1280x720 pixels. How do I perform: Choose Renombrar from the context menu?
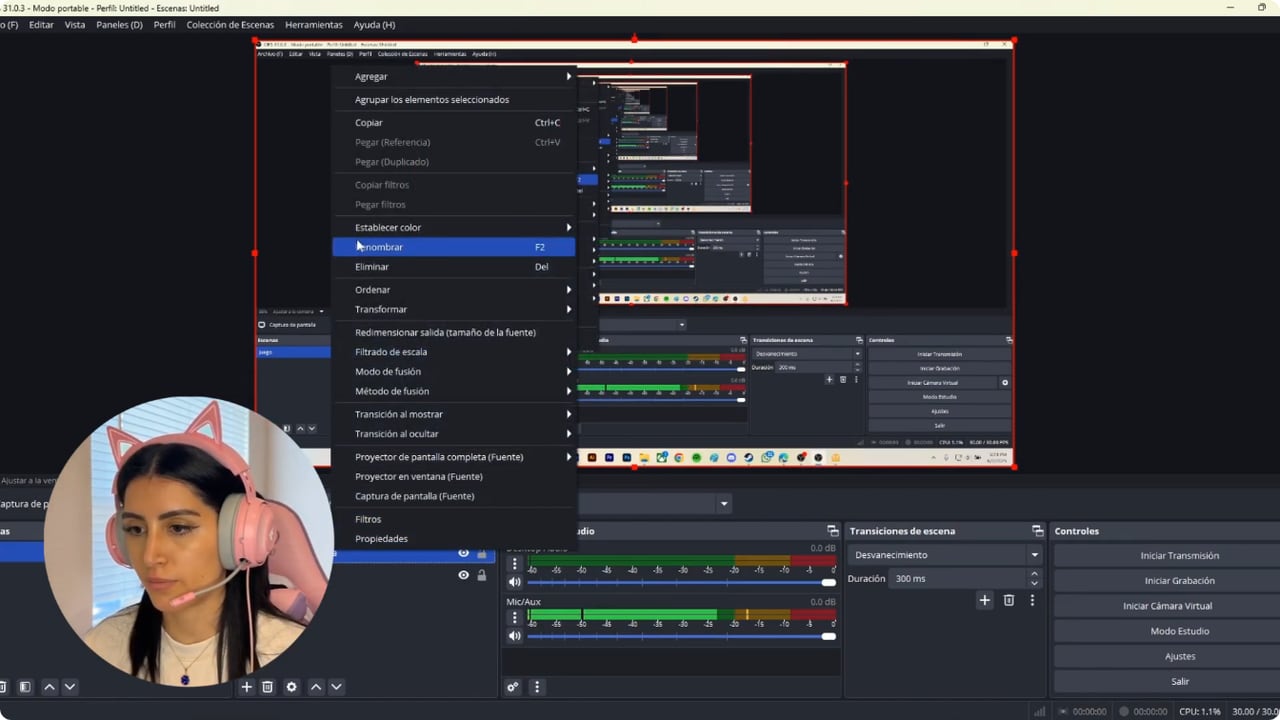tap(454, 247)
